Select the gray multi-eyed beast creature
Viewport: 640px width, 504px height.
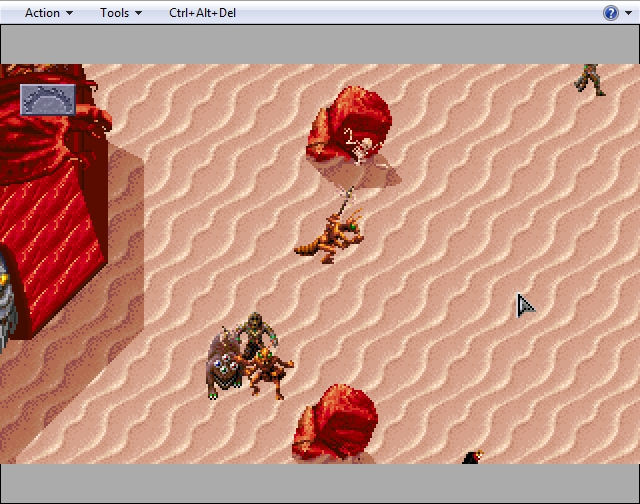click(x=224, y=365)
